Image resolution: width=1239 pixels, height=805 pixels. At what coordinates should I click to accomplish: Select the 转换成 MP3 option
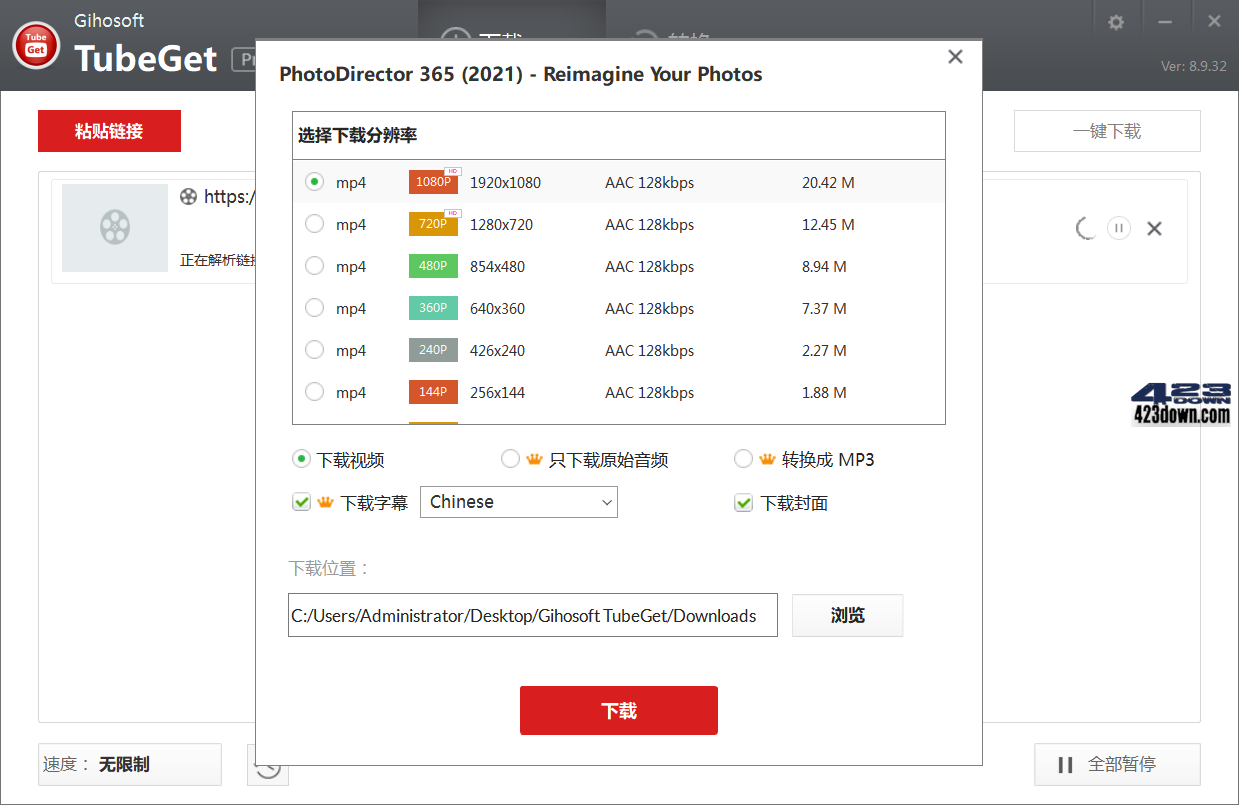point(743,458)
